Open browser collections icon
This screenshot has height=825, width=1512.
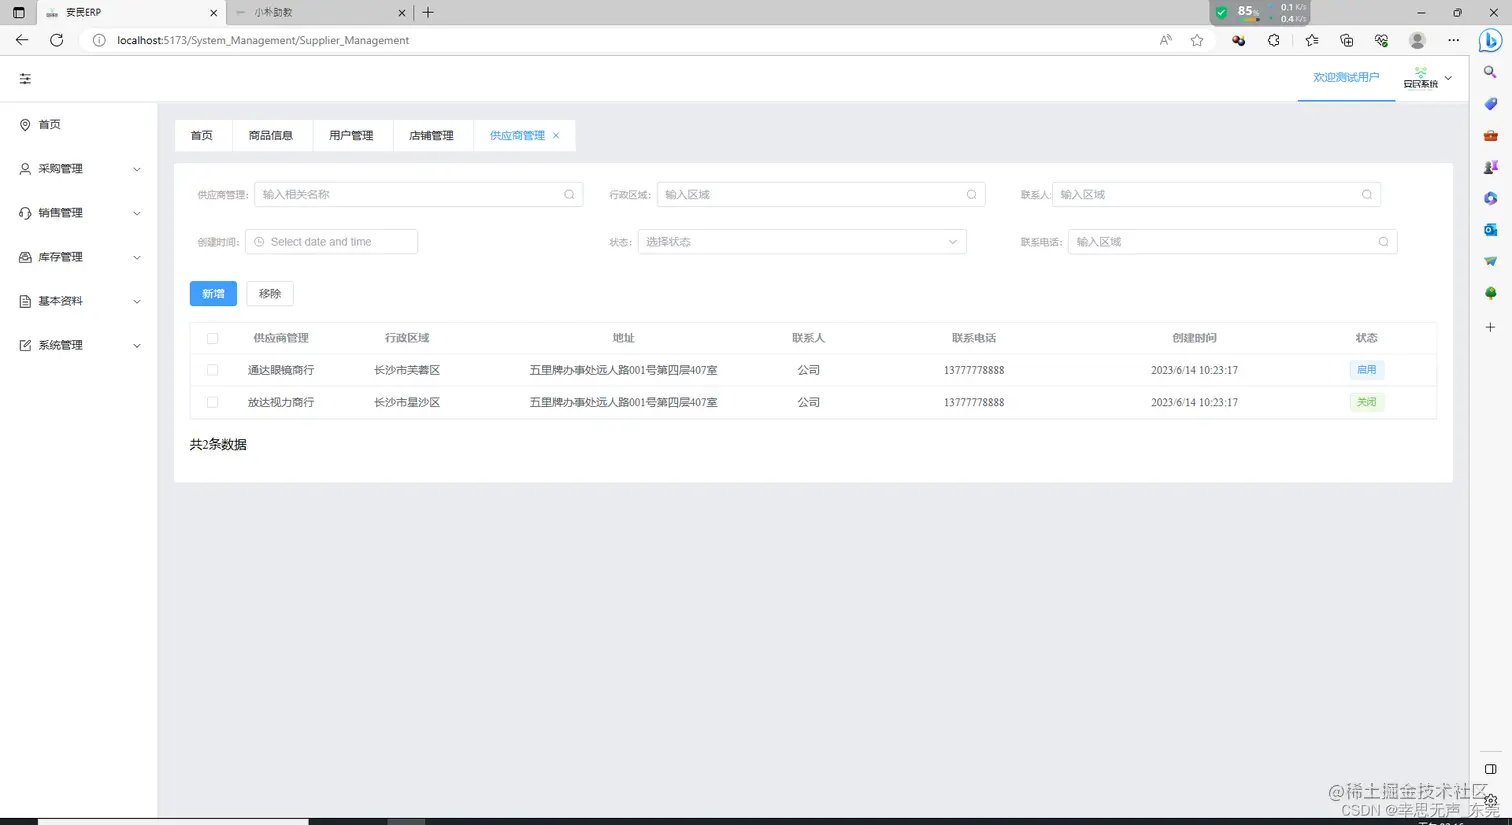pos(1347,40)
